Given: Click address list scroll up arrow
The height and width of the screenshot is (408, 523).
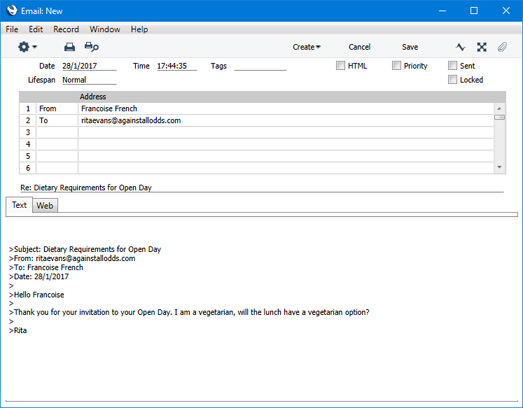Looking at the screenshot, I should click(499, 108).
